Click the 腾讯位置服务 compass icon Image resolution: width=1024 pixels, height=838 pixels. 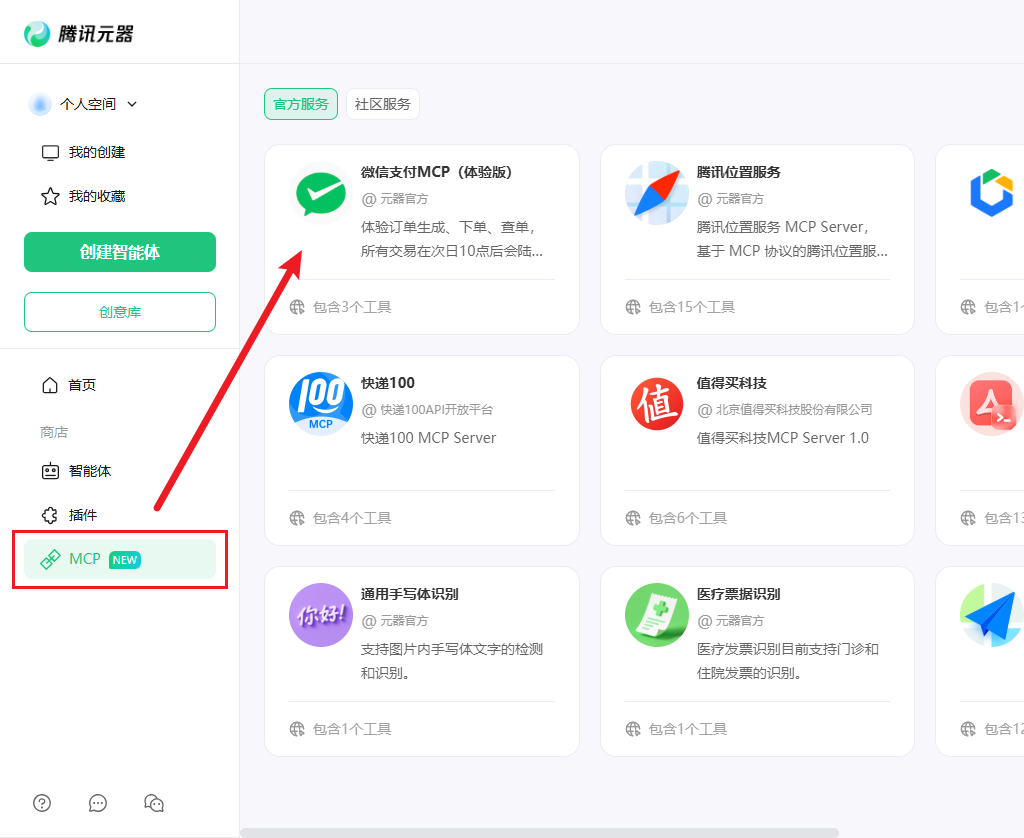[x=656, y=193]
